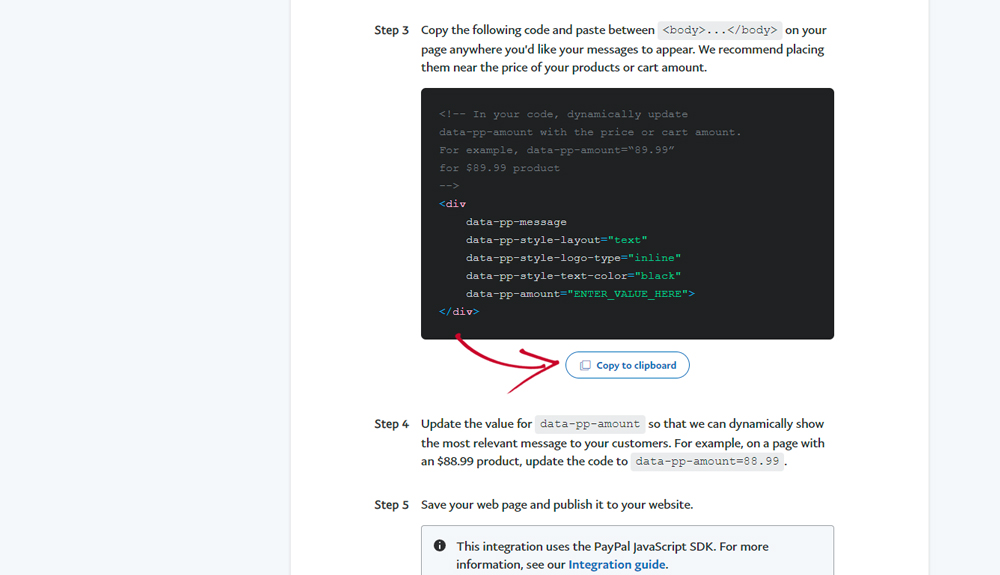Click the <body>...</body> inline code snippet

(x=719, y=30)
